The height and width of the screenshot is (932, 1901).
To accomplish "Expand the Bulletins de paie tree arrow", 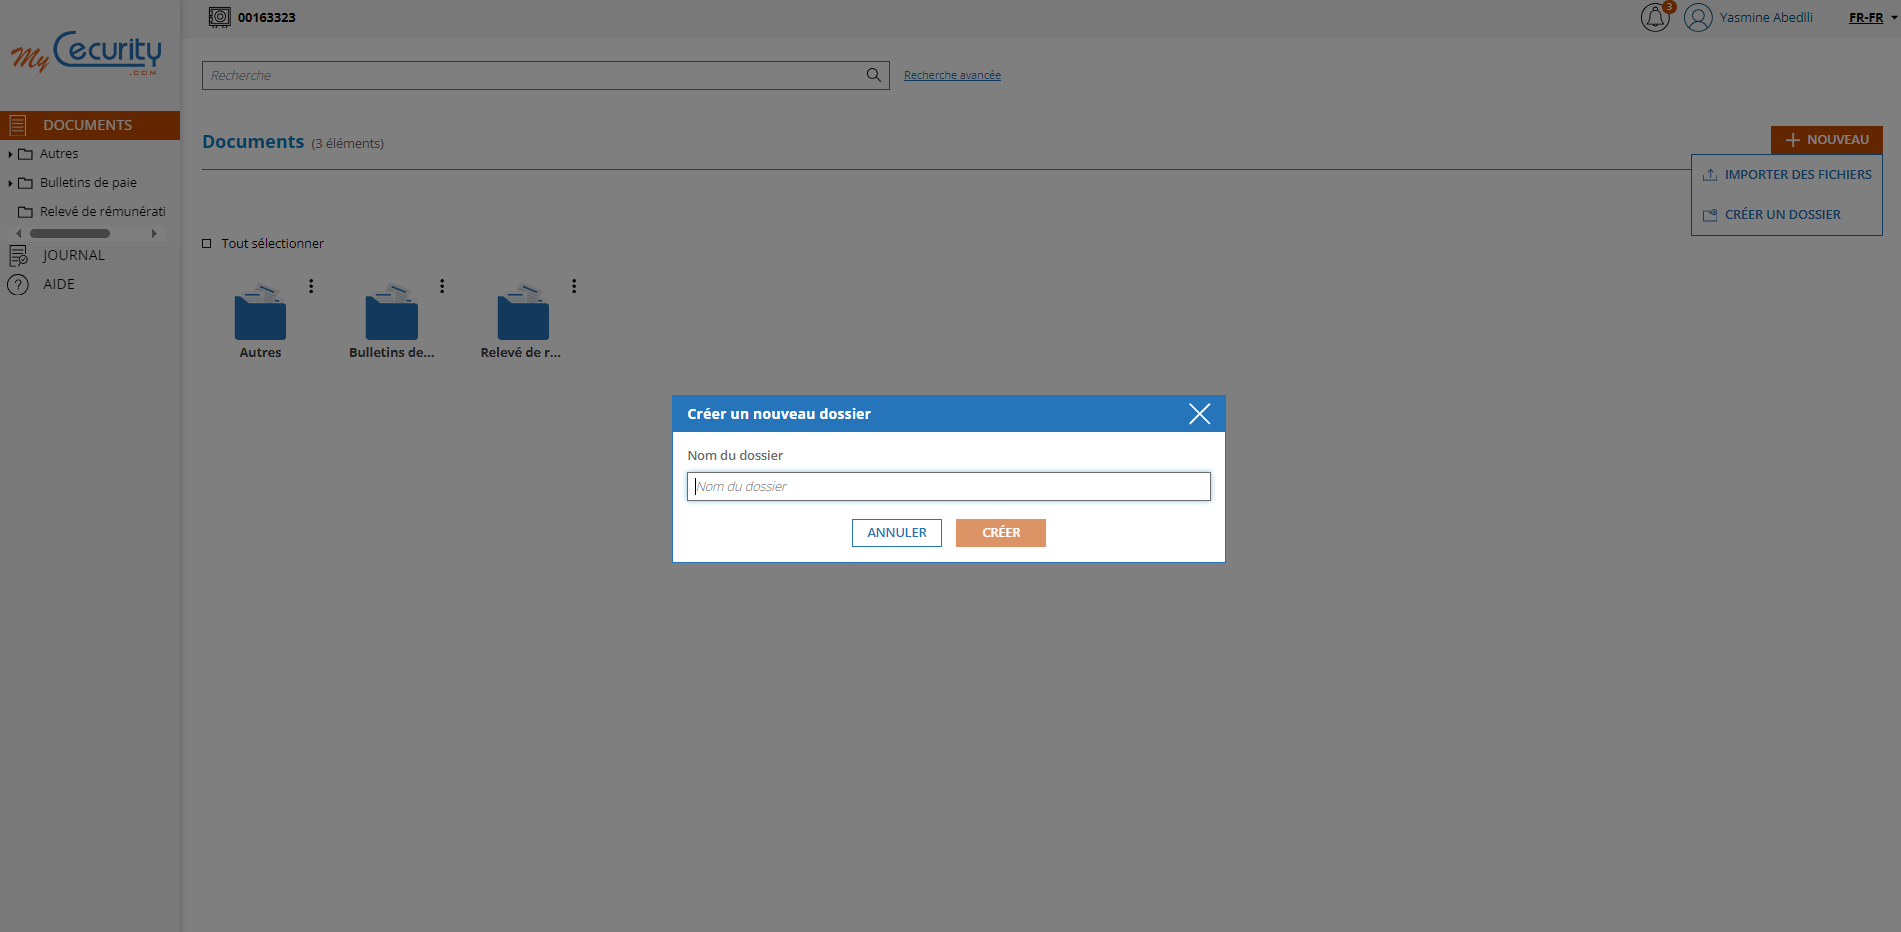I will [x=10, y=183].
